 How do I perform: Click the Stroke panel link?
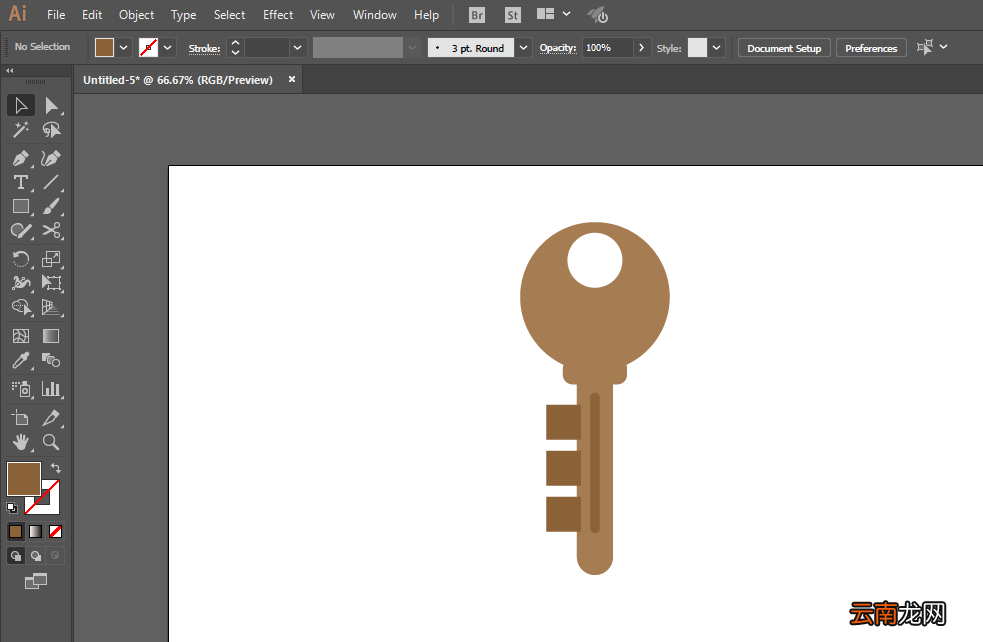[204, 48]
